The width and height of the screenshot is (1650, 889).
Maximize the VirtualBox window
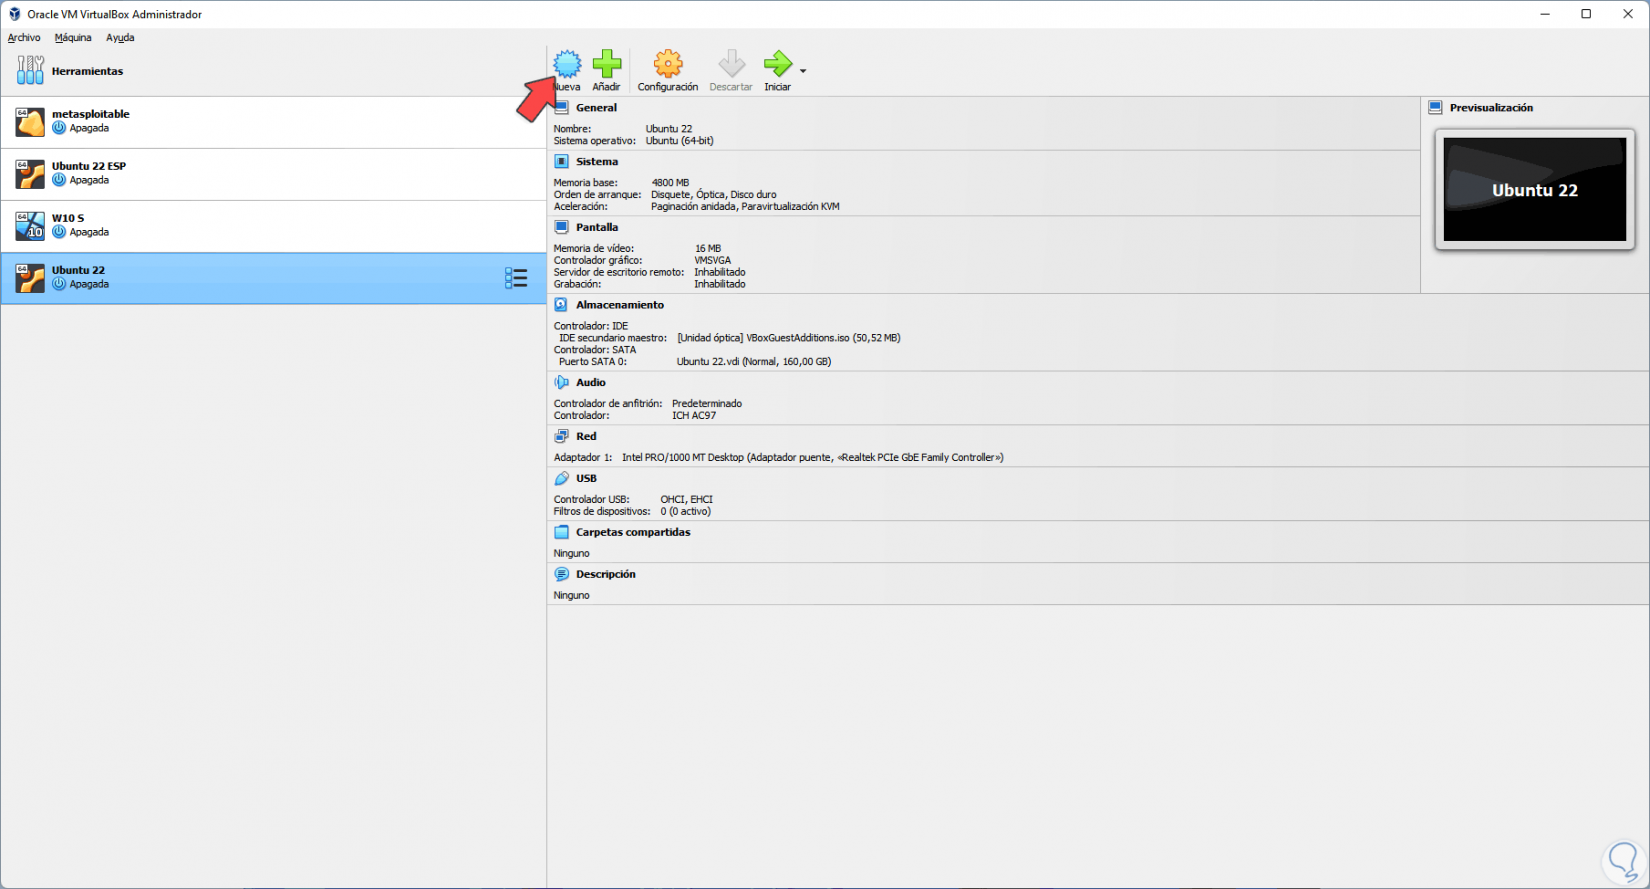[x=1586, y=14]
